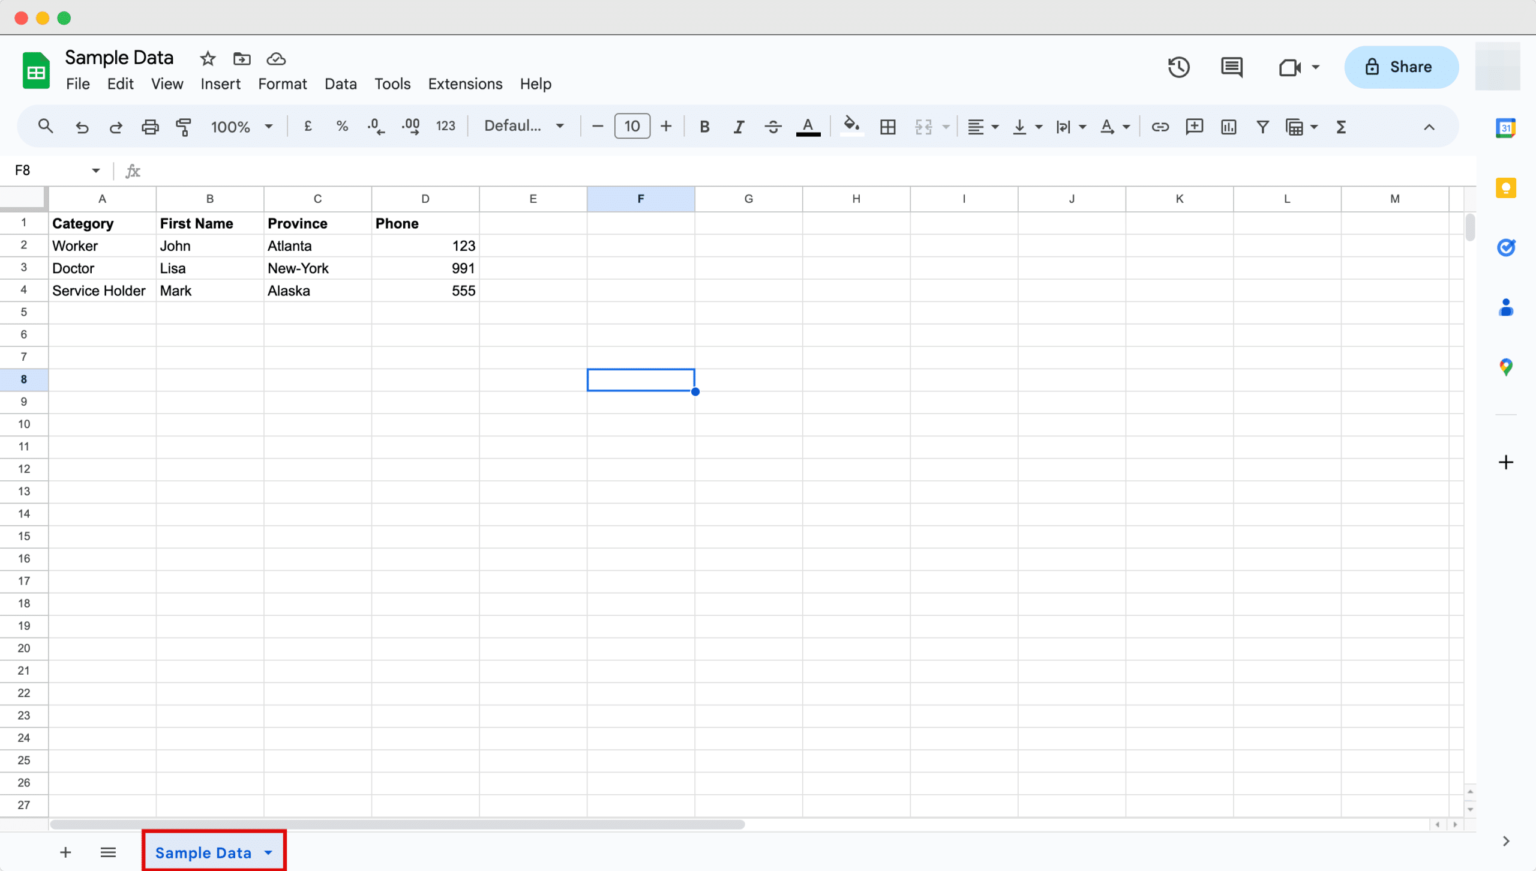Expand the text wrapping options

[x=1083, y=126]
